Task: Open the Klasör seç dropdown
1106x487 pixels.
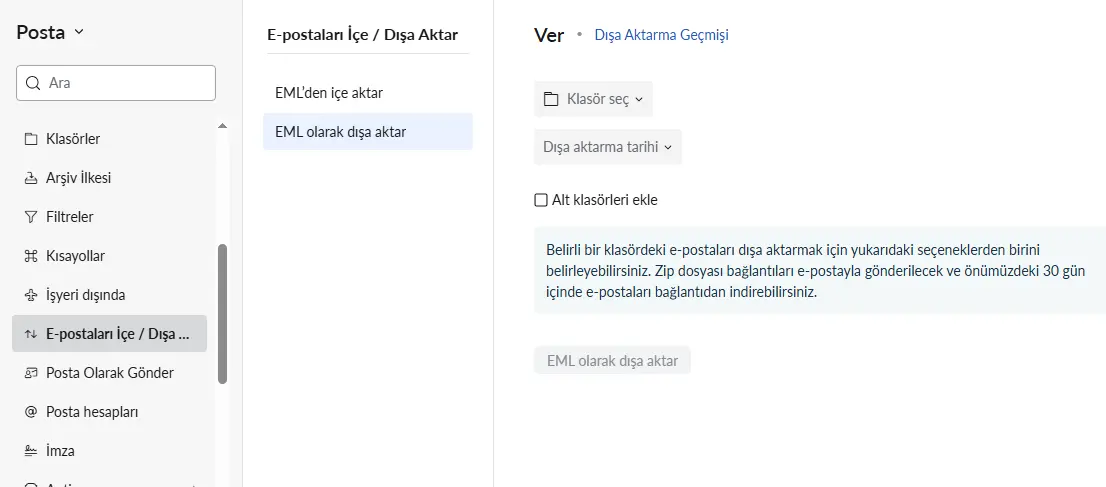Action: pos(593,99)
